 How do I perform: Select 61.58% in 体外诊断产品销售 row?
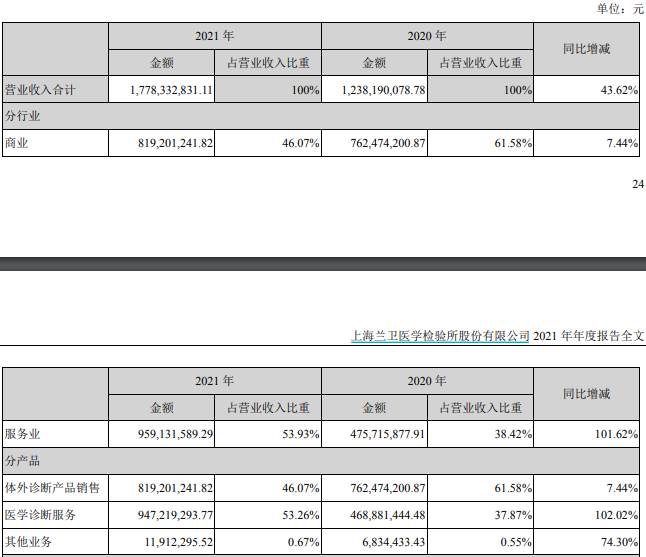click(x=513, y=488)
